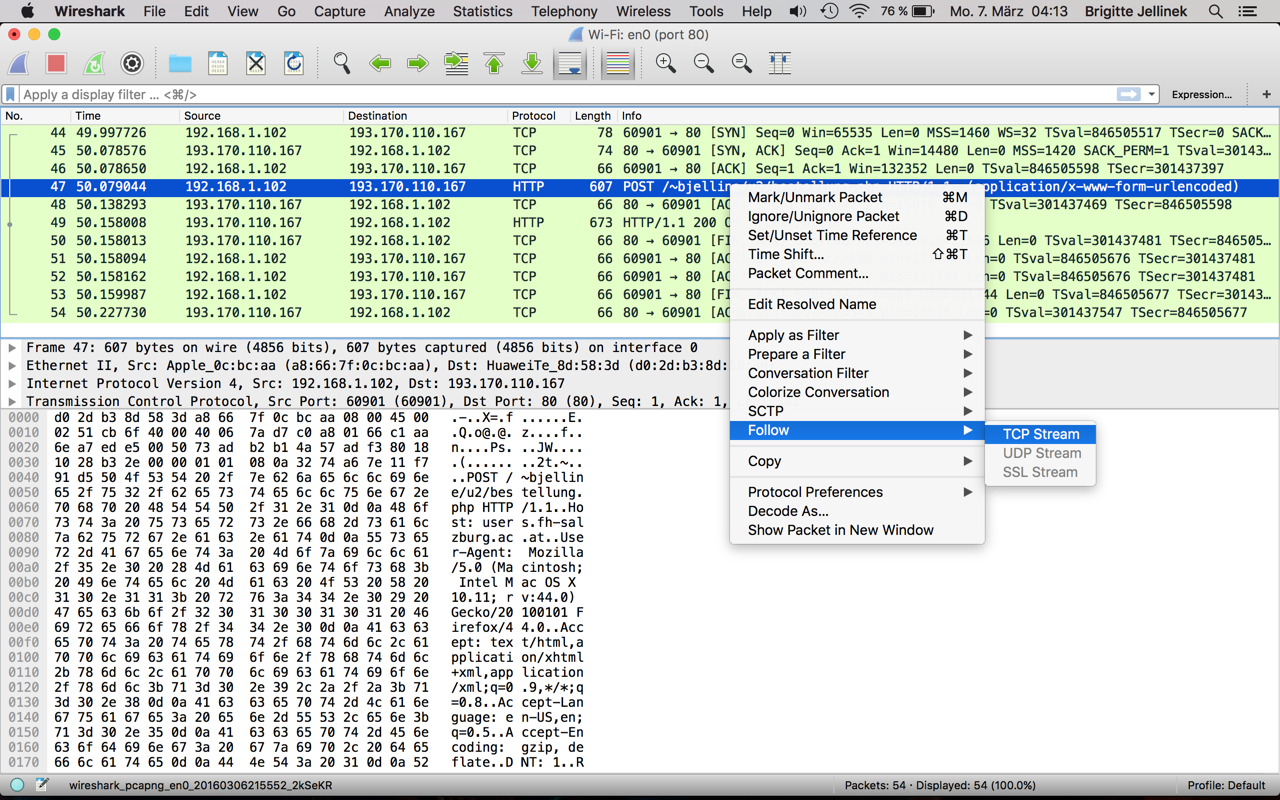This screenshot has height=800, width=1280.
Task: Open Colorize Conversation submenu
Action: point(857,392)
